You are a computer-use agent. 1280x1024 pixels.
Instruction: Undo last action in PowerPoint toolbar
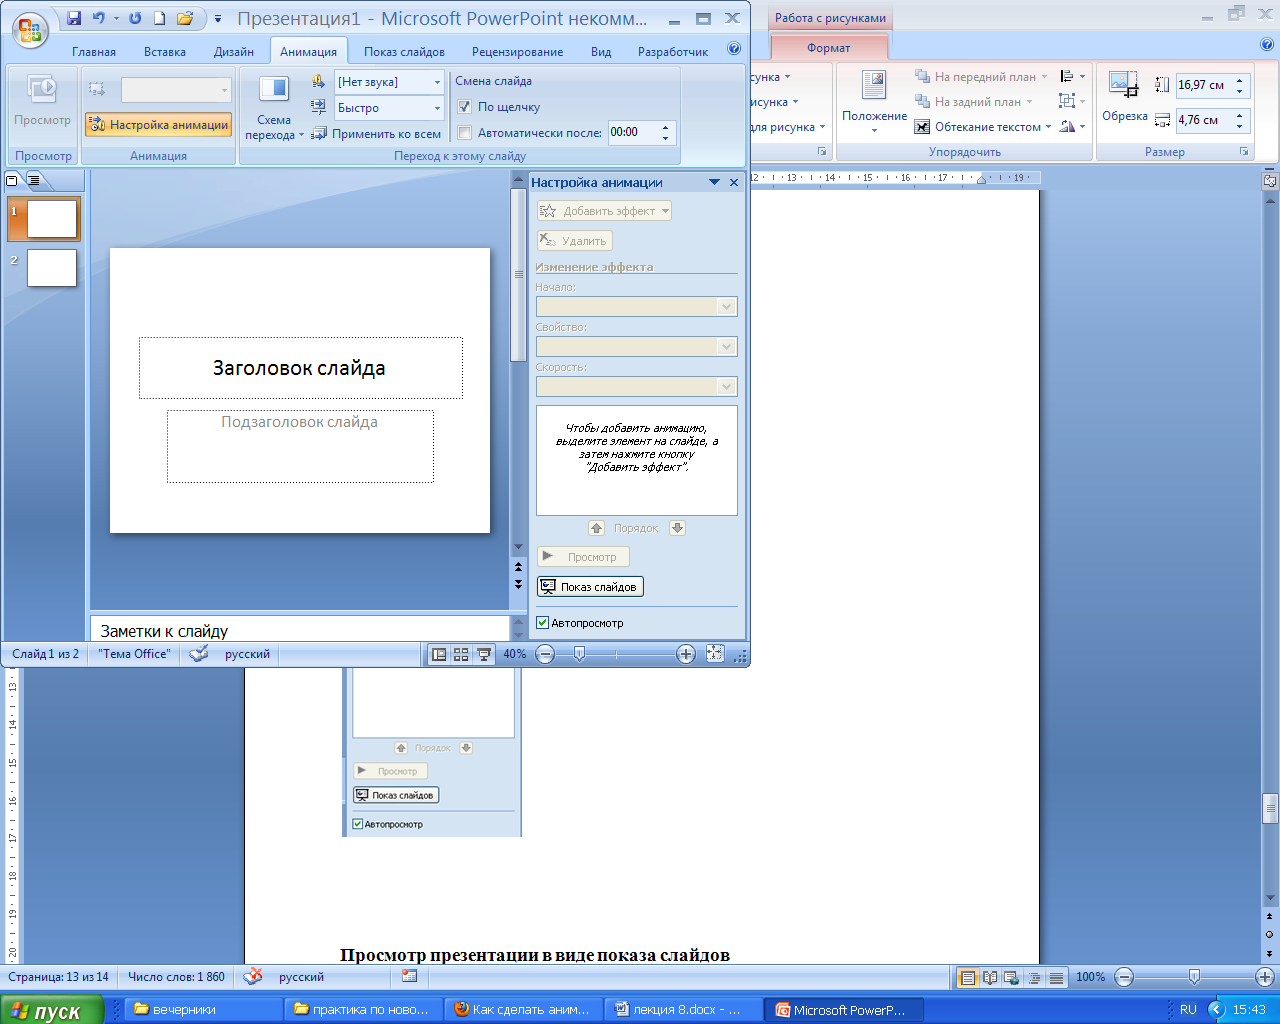click(98, 18)
